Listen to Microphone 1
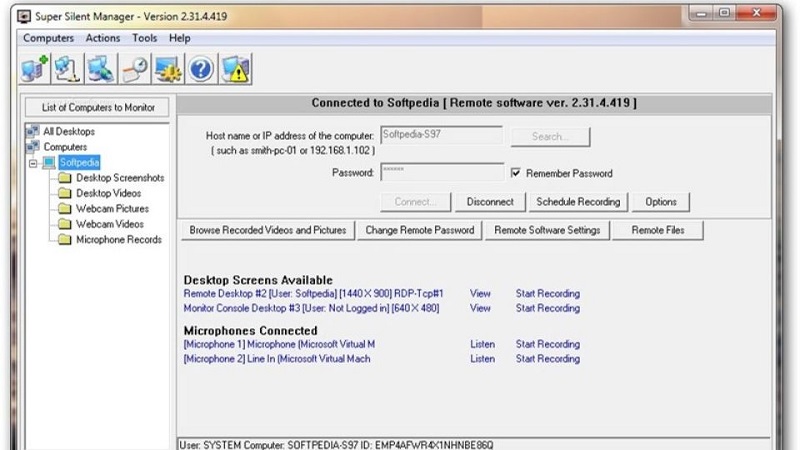 click(482, 344)
